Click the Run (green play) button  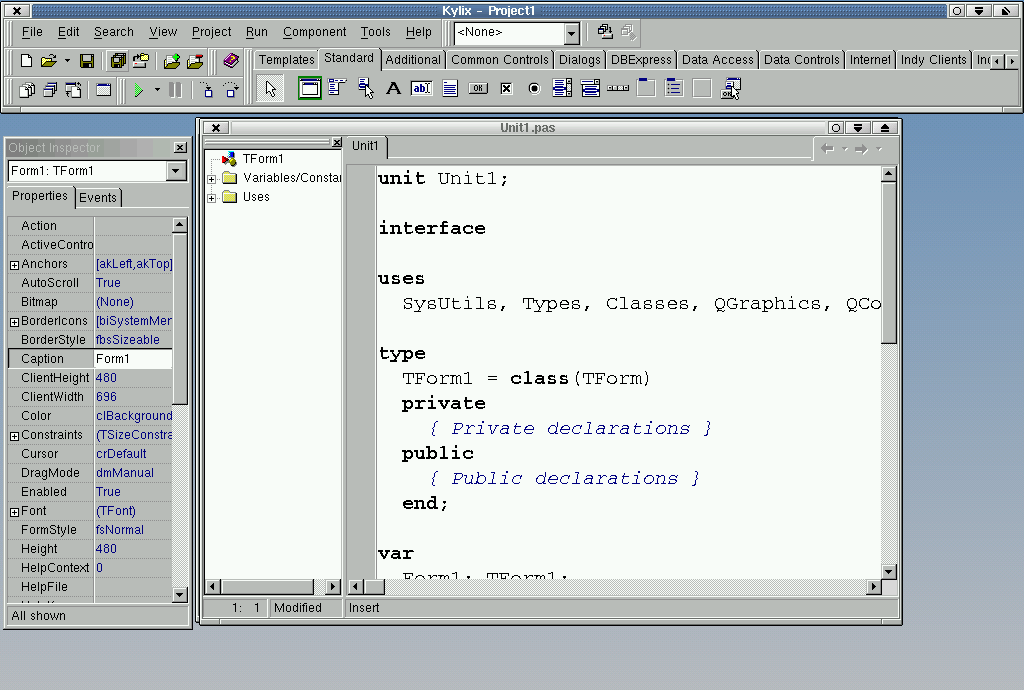[139, 90]
